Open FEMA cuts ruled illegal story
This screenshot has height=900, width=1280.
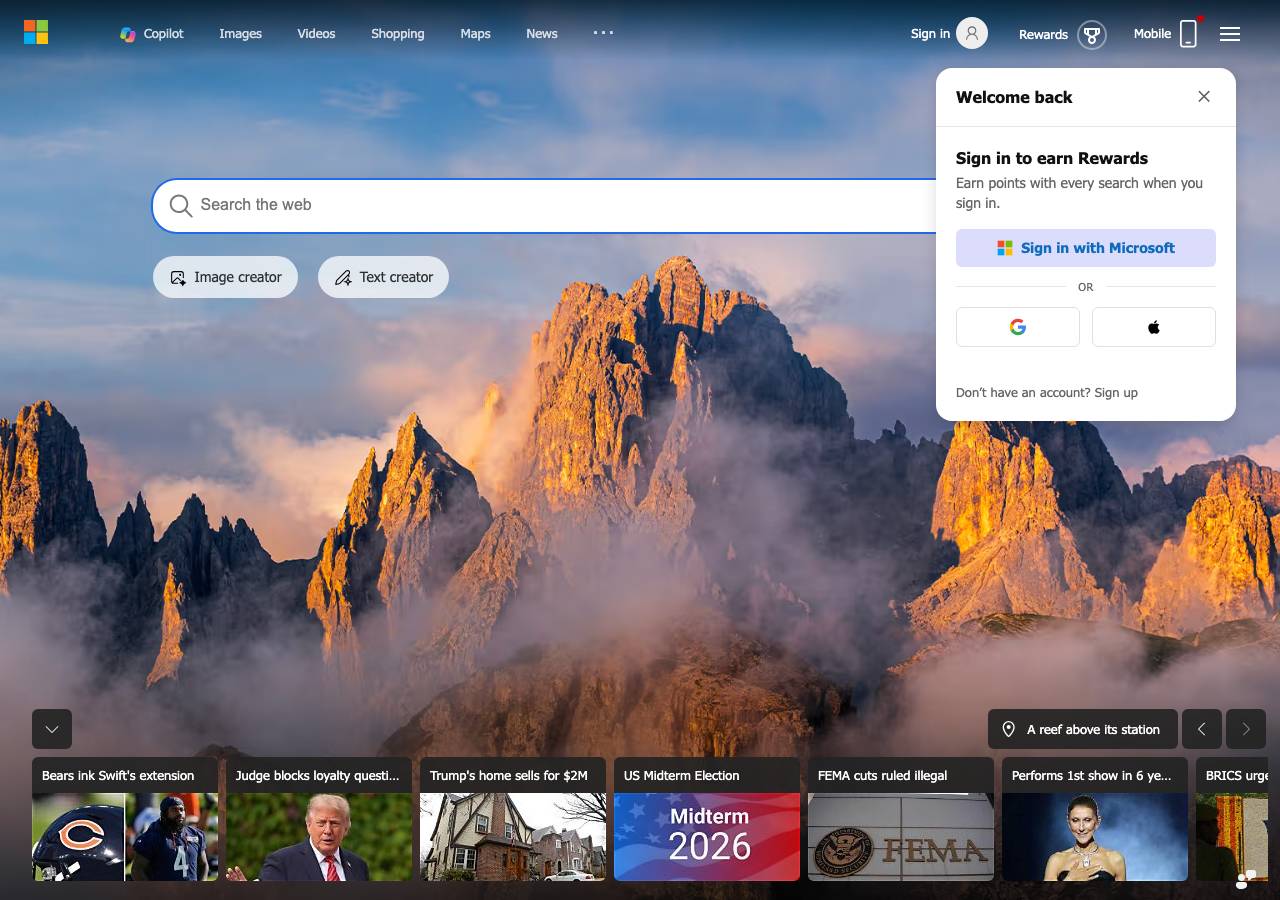pos(901,819)
